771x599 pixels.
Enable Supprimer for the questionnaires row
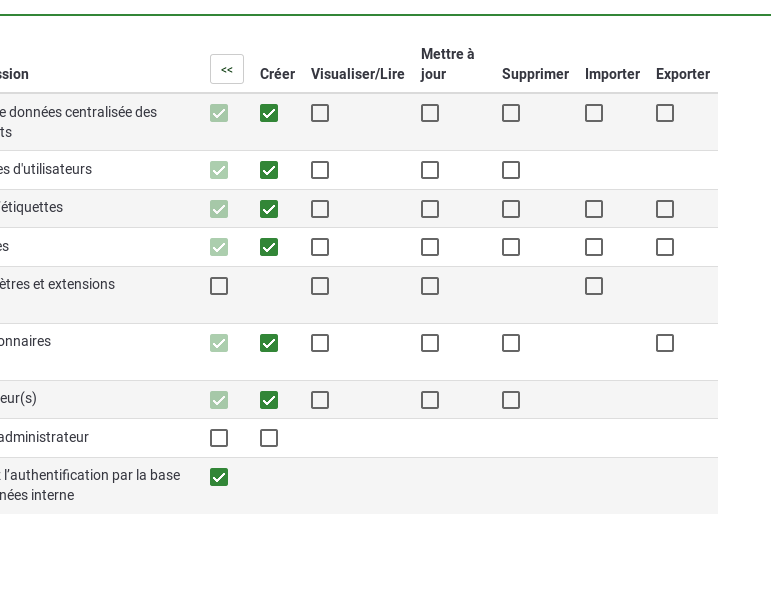pos(511,343)
